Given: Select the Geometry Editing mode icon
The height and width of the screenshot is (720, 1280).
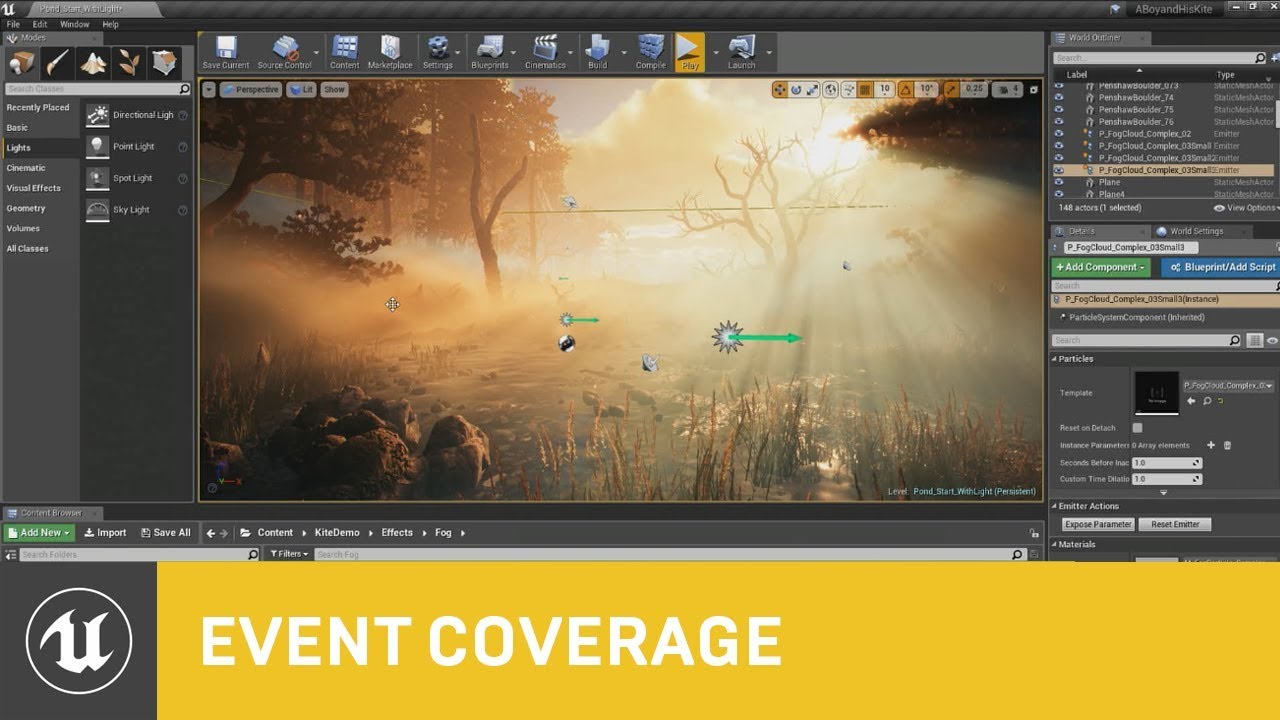Looking at the screenshot, I should click(x=165, y=63).
